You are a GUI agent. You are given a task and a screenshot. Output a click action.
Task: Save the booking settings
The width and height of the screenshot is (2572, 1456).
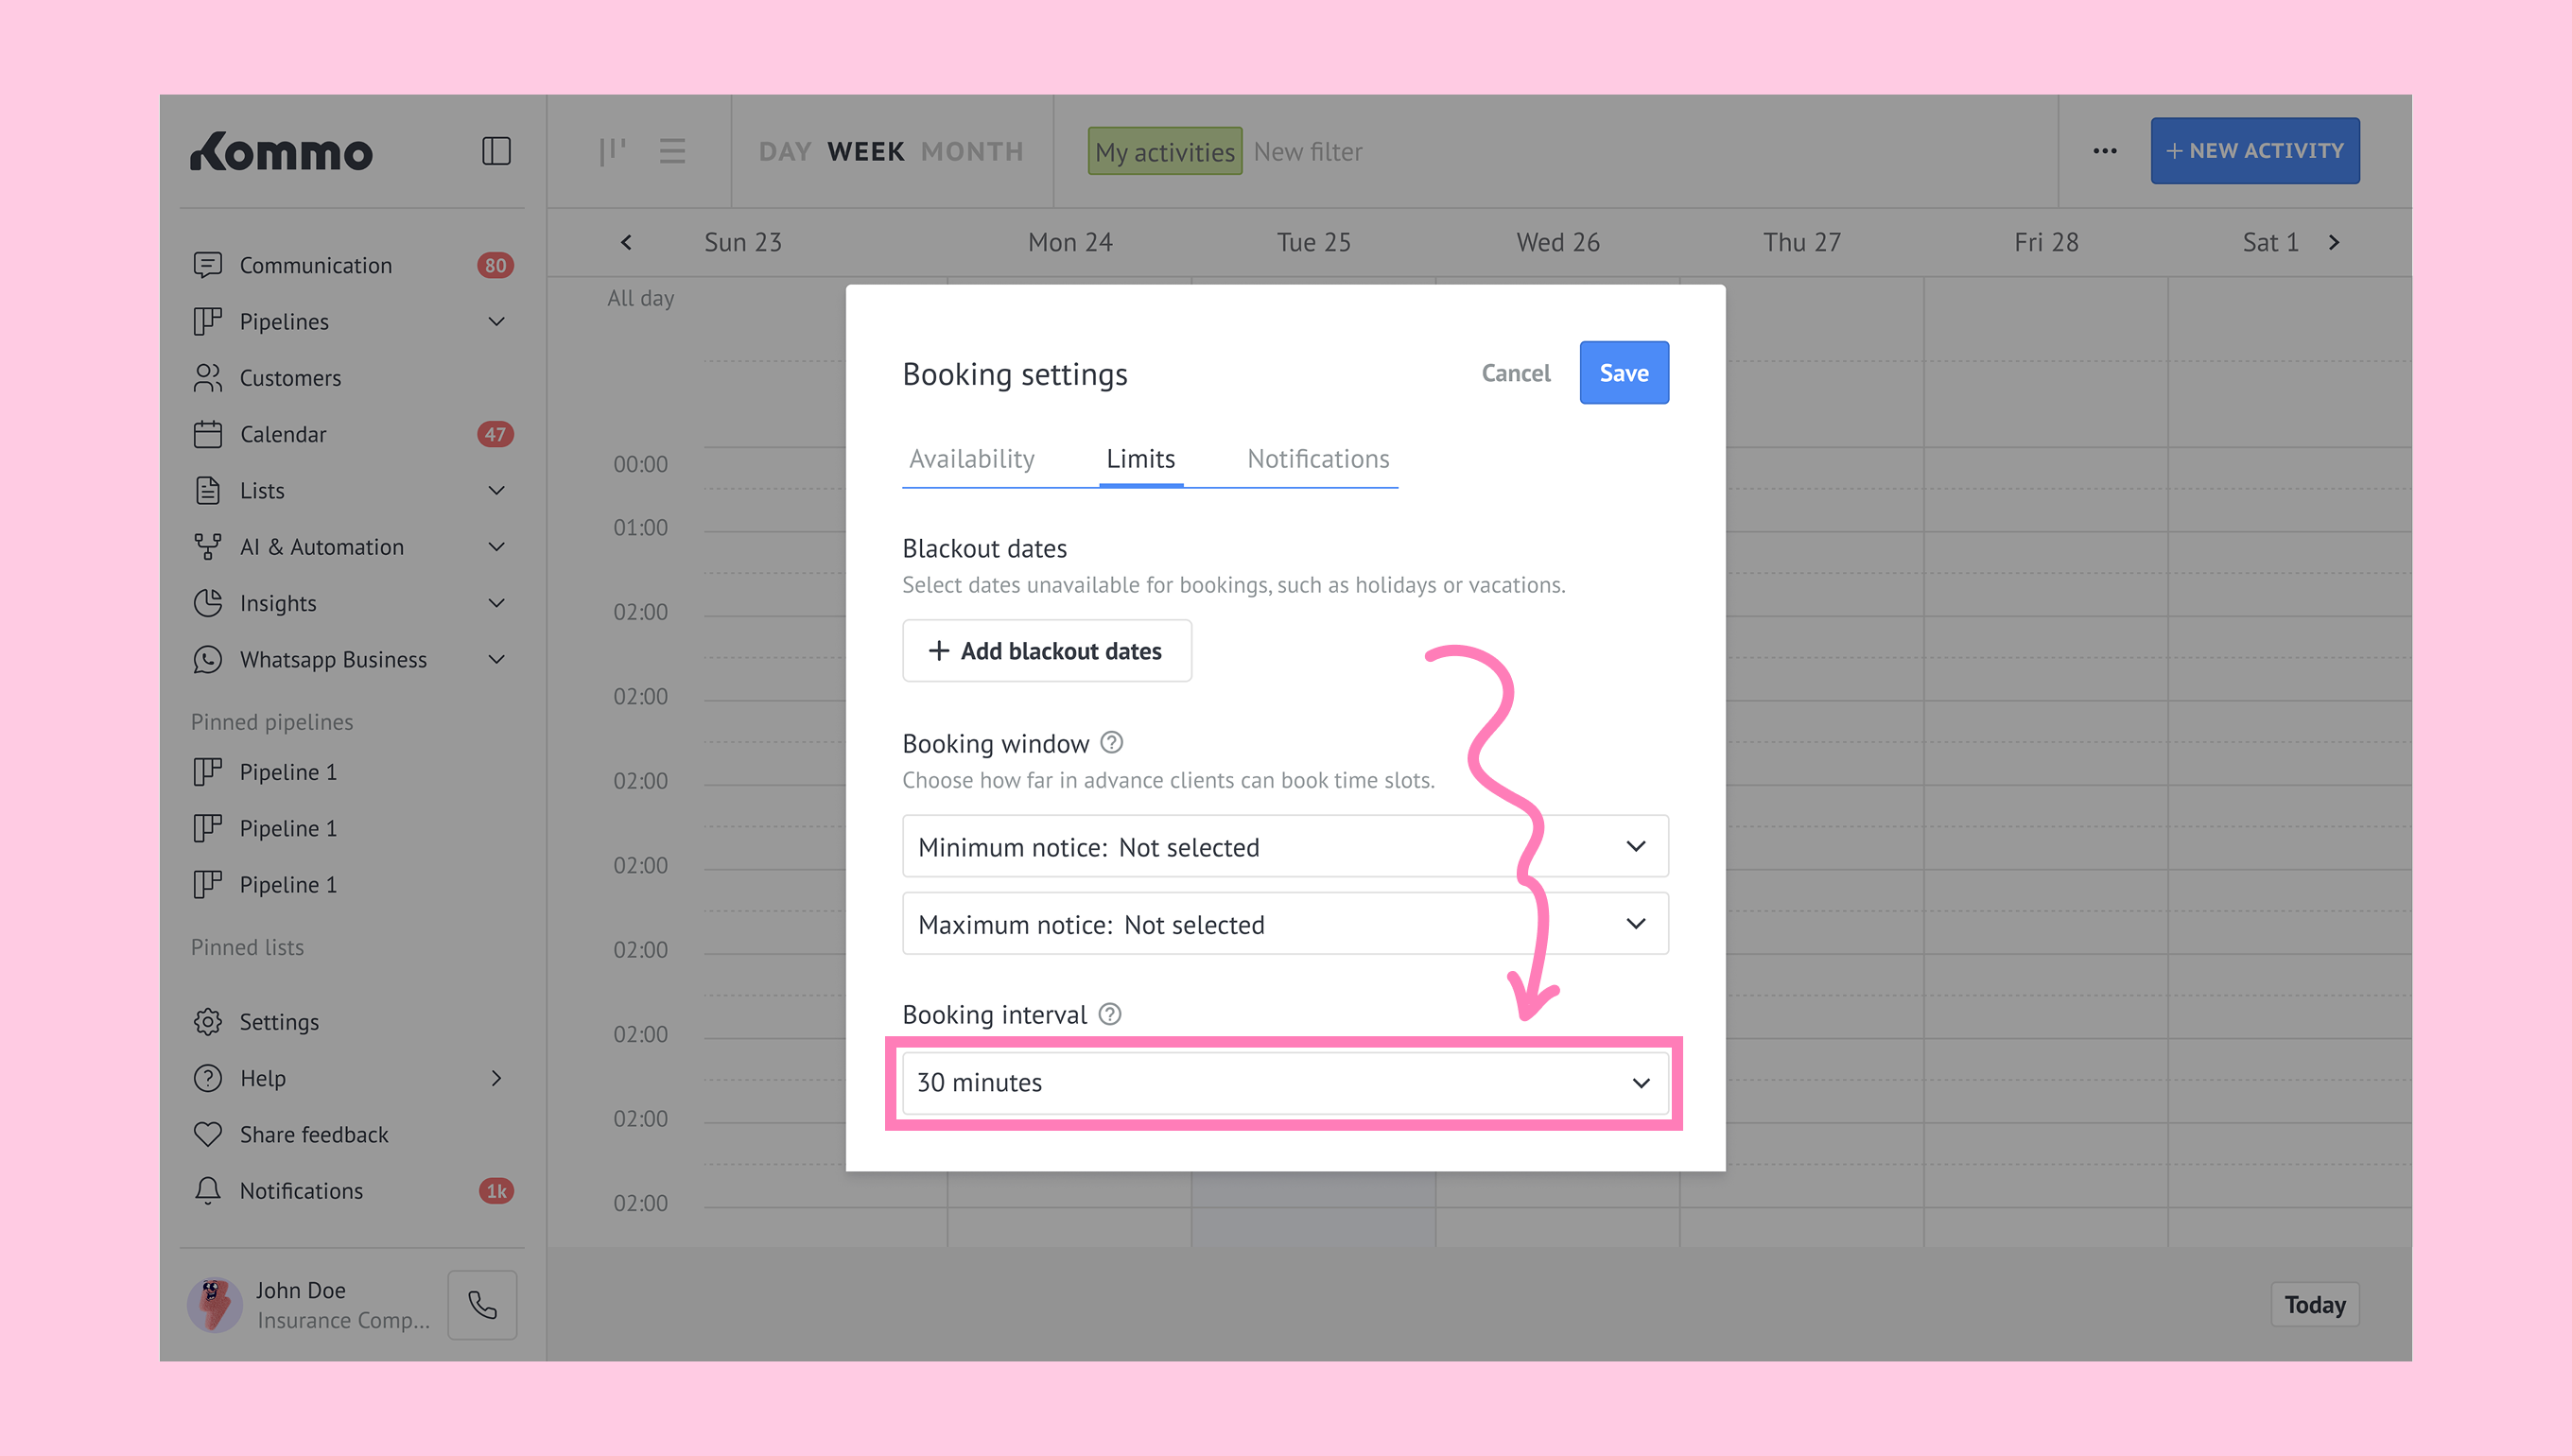pyautogui.click(x=1623, y=372)
